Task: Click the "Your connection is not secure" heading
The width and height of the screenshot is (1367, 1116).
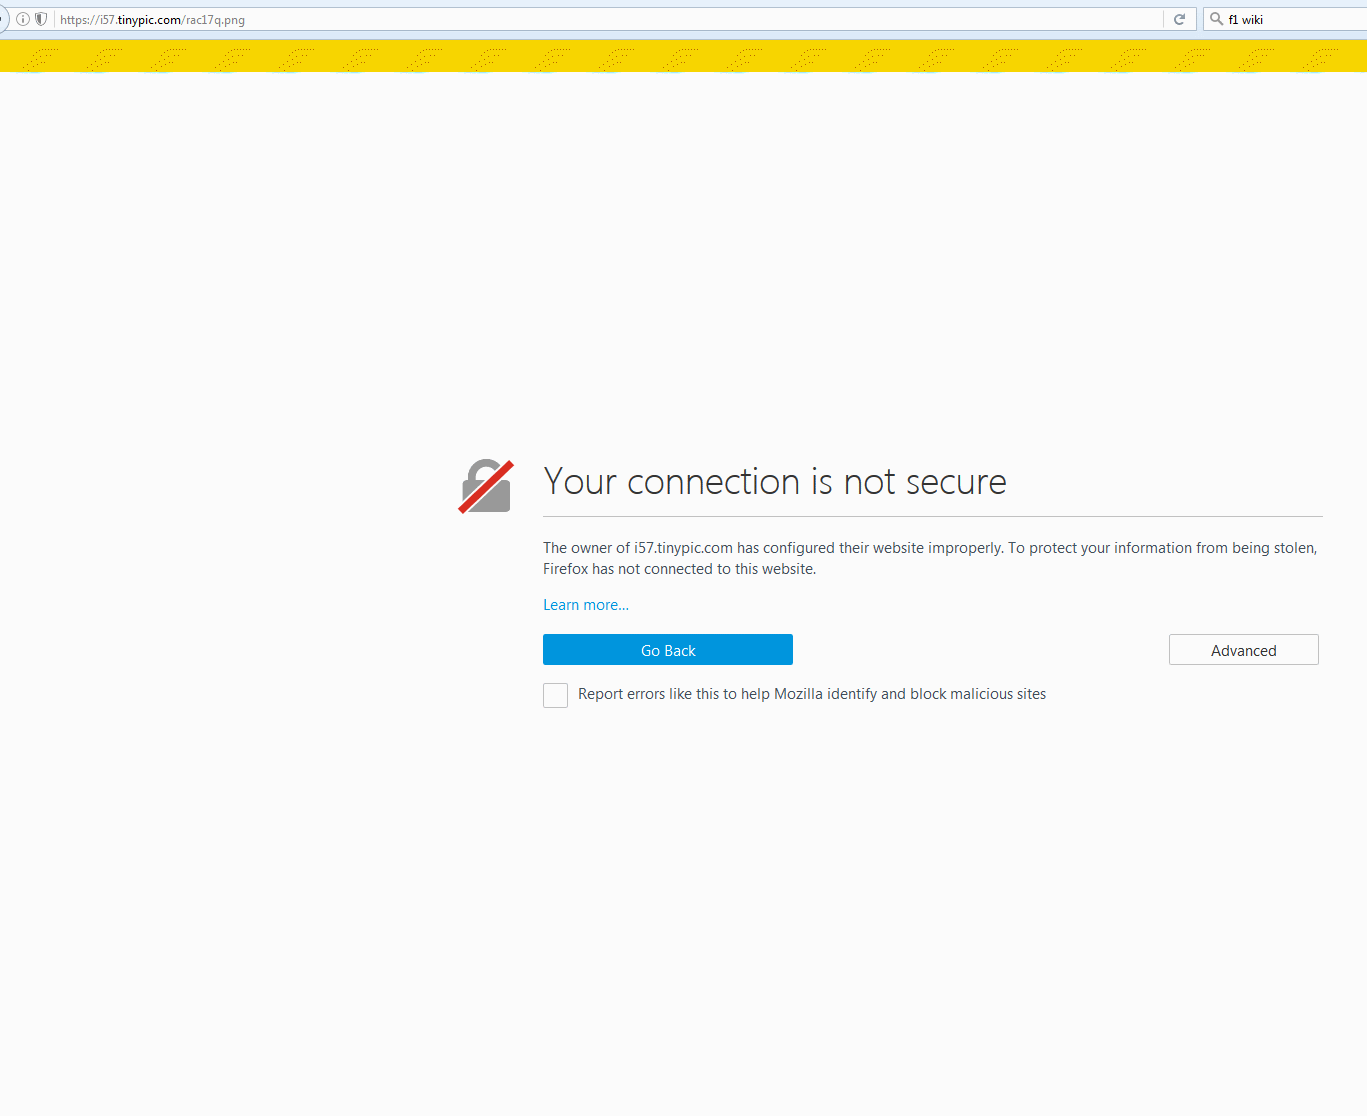Action: coord(775,482)
